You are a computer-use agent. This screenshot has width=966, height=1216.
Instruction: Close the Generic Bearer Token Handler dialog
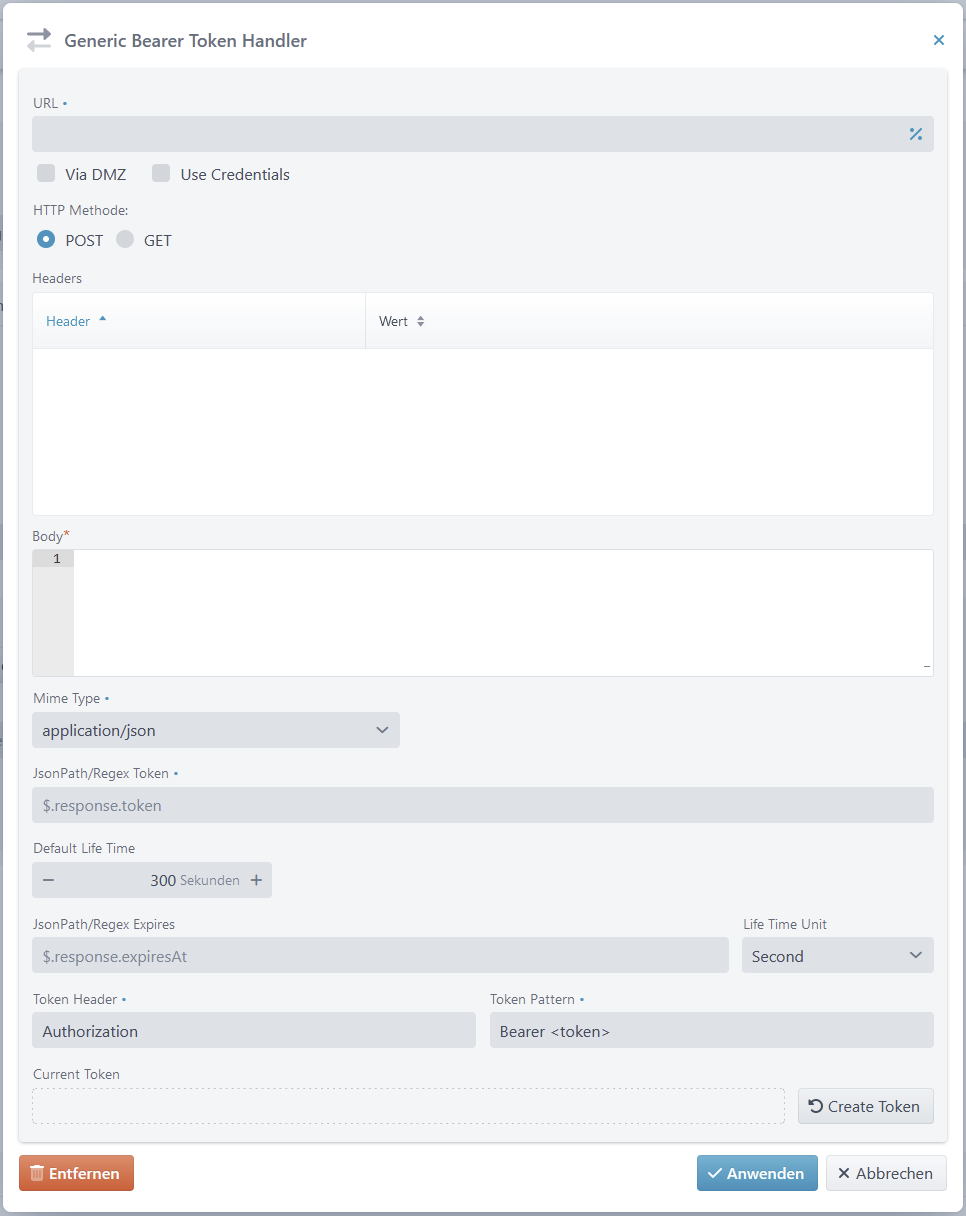(x=938, y=40)
